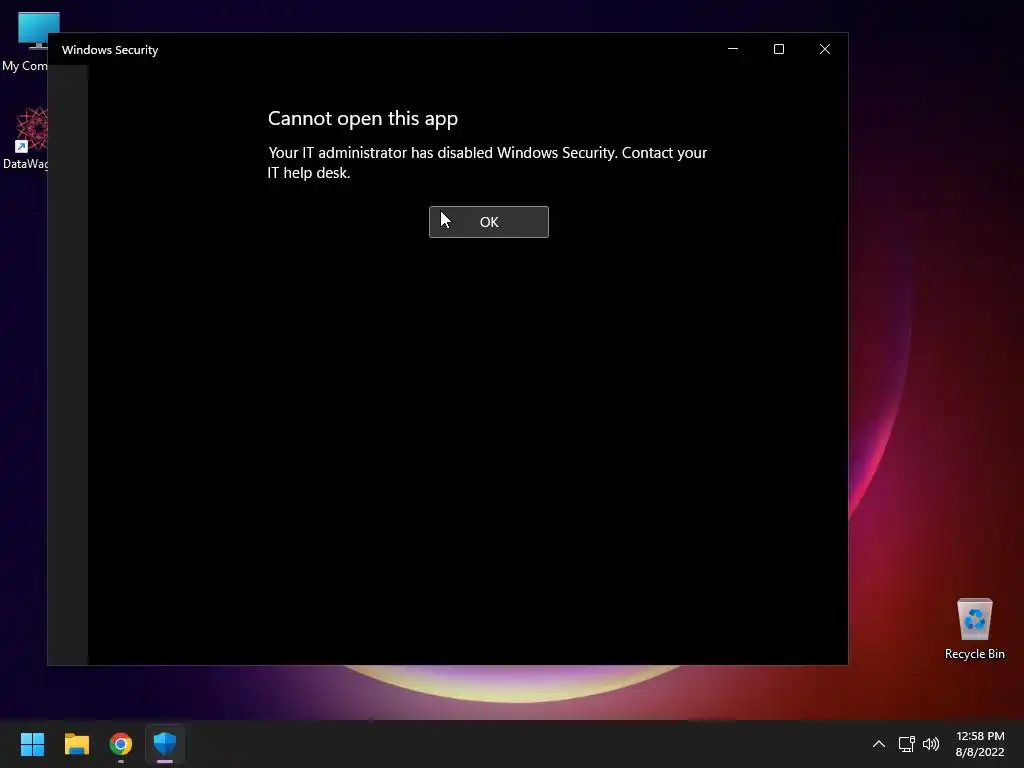1024x768 pixels.
Task: Open network status icon in the tray
Action: click(906, 744)
